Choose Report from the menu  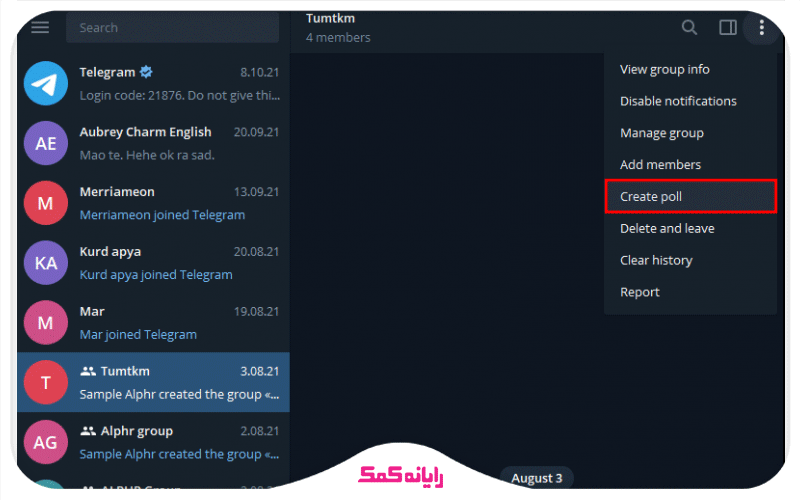pos(690,292)
